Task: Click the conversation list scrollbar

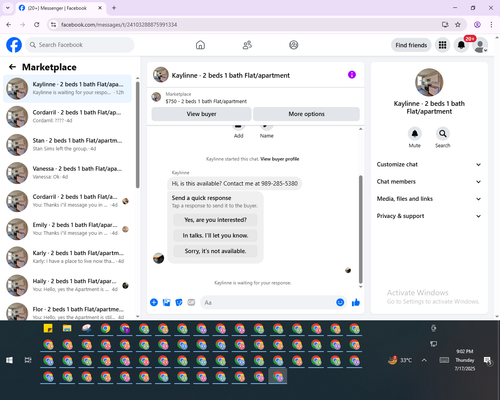Action: [138, 135]
